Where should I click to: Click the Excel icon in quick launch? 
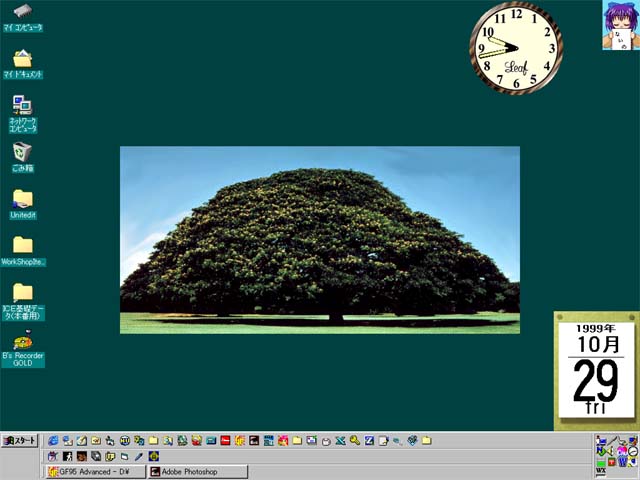340,440
